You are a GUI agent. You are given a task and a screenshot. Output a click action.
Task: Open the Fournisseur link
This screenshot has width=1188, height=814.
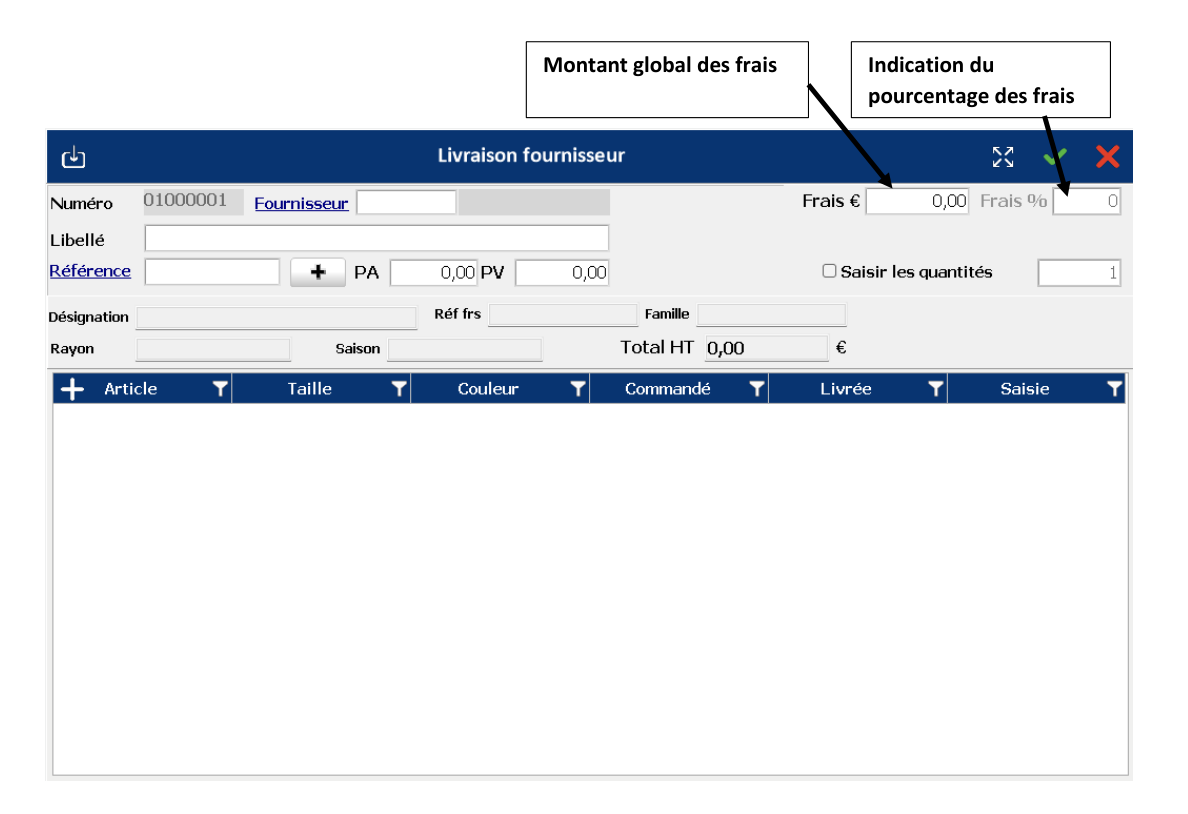click(302, 203)
